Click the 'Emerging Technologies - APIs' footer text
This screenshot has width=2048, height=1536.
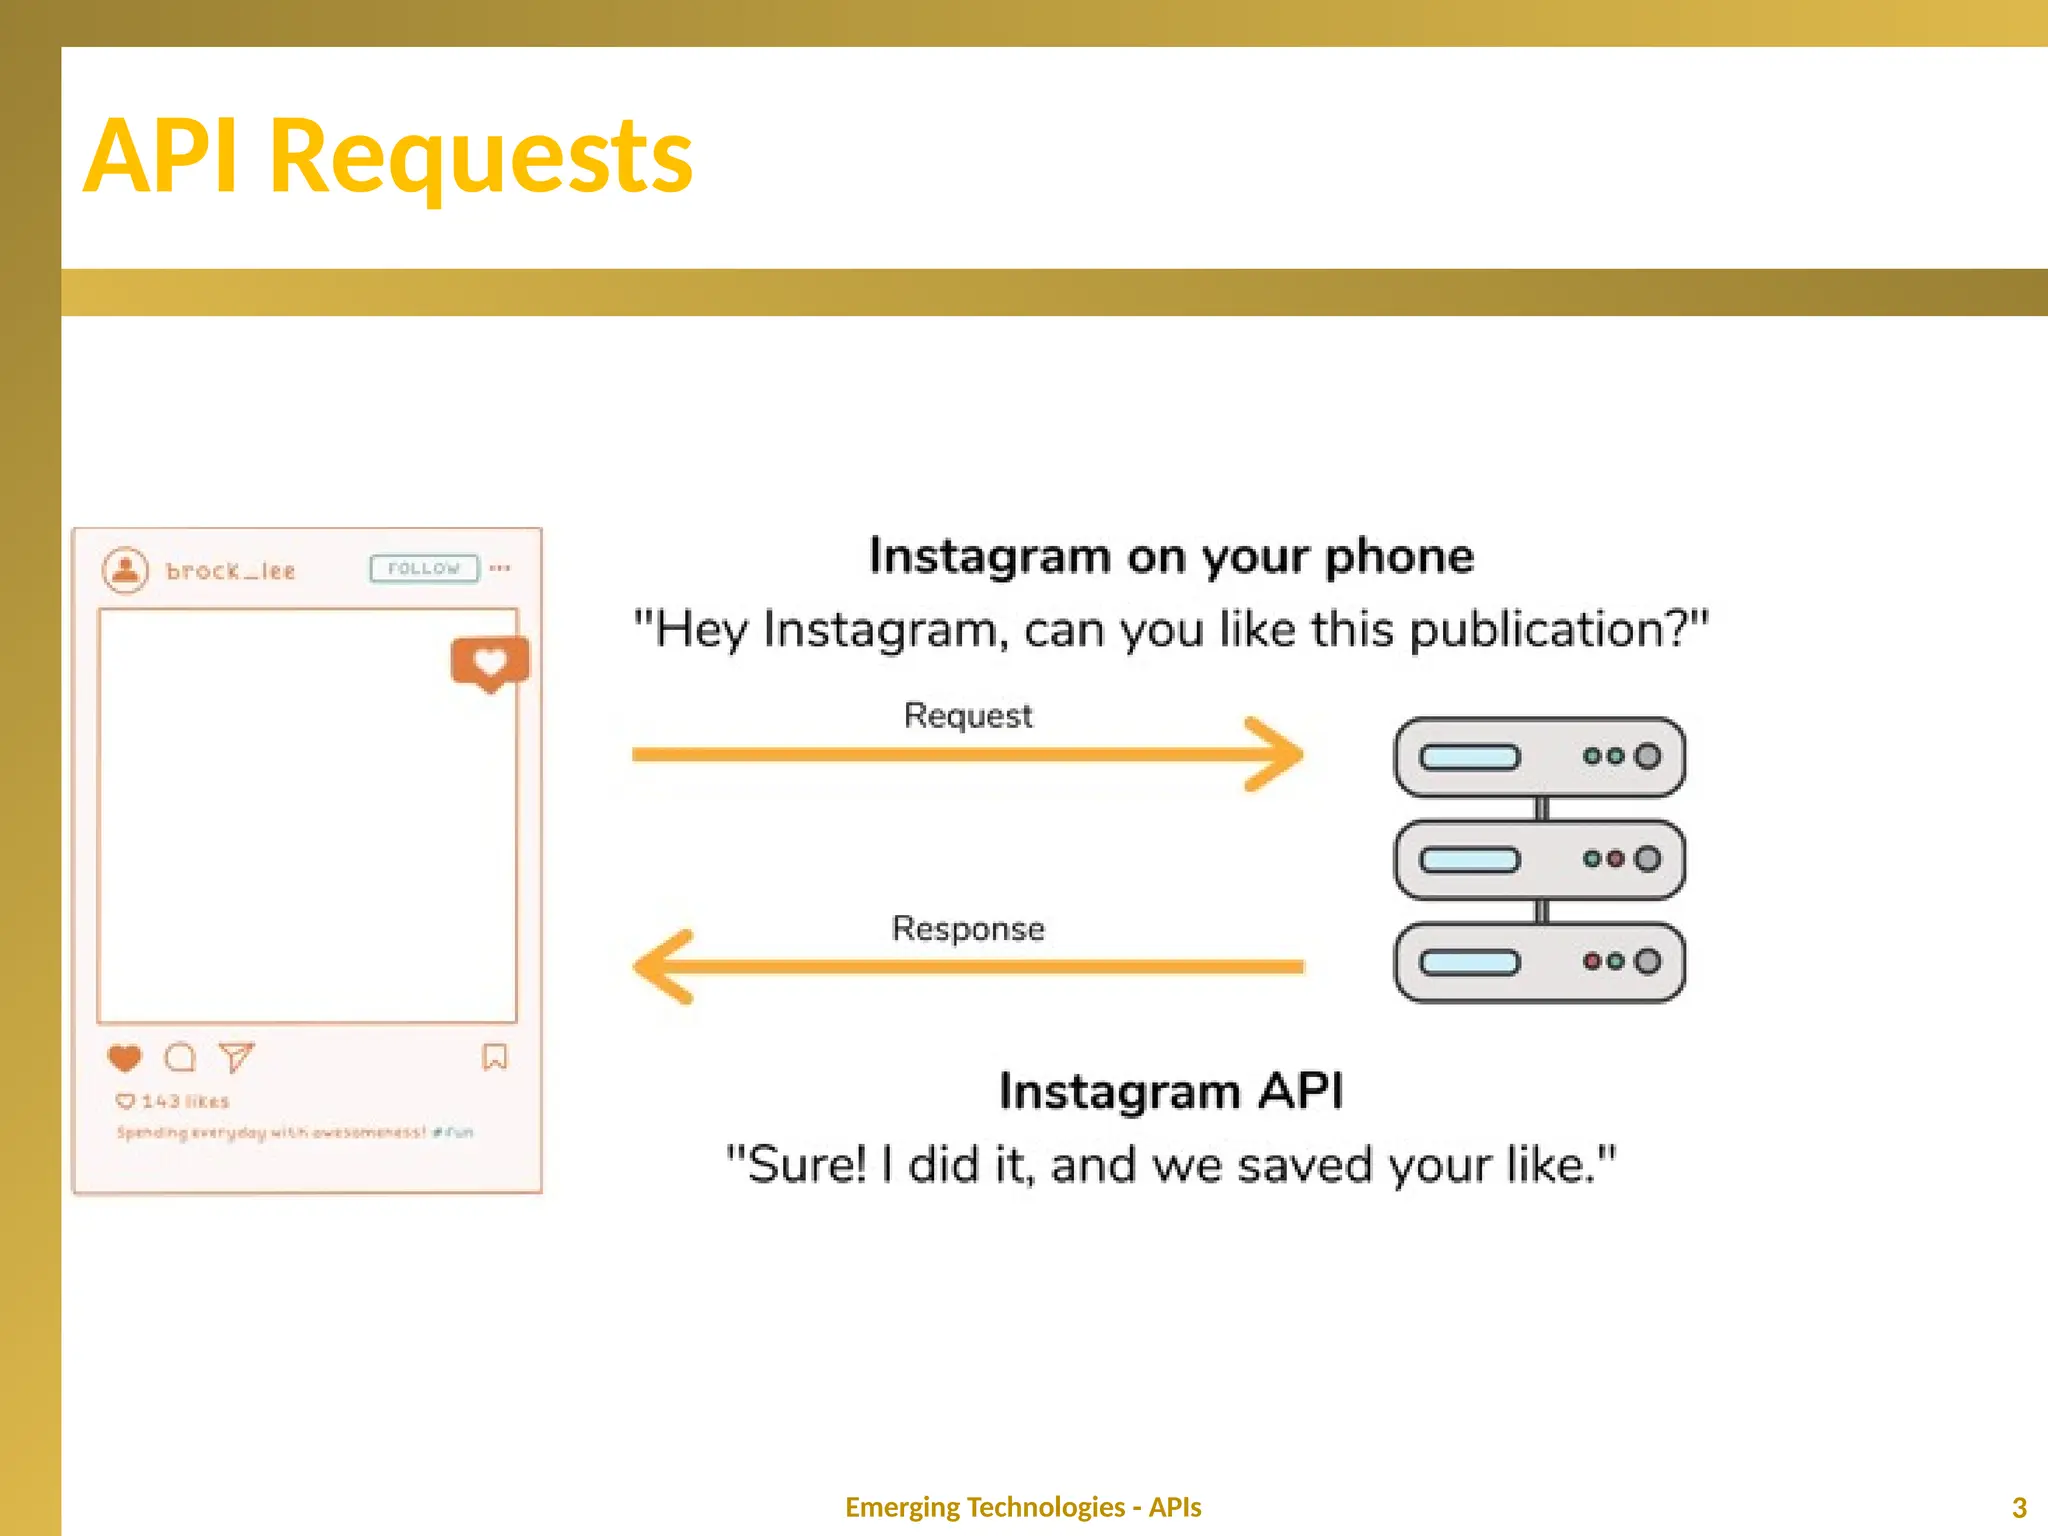click(x=1023, y=1507)
